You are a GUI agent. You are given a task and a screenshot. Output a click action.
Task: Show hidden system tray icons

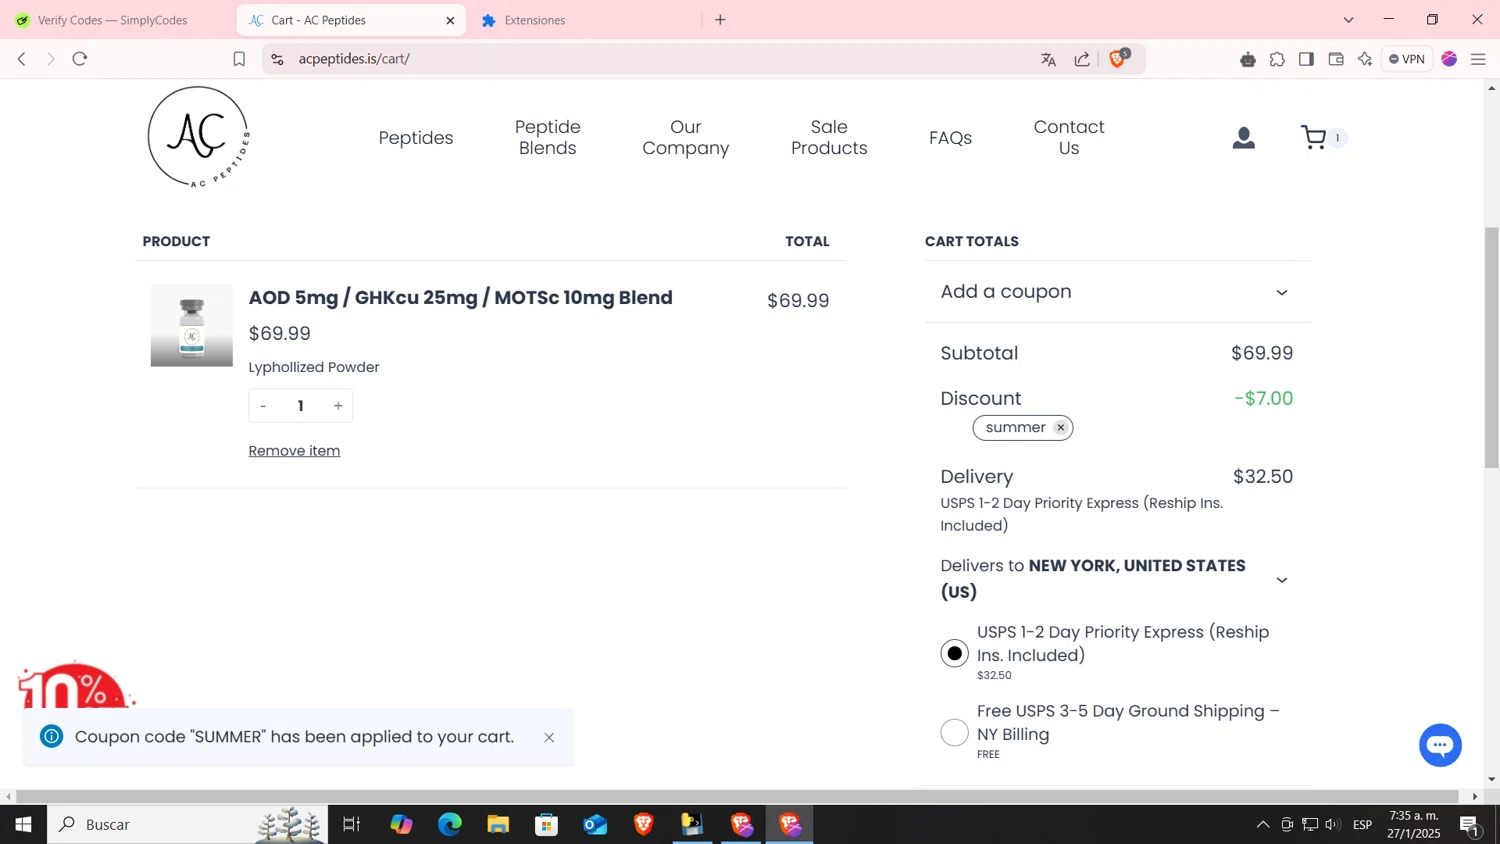[x=1262, y=824]
